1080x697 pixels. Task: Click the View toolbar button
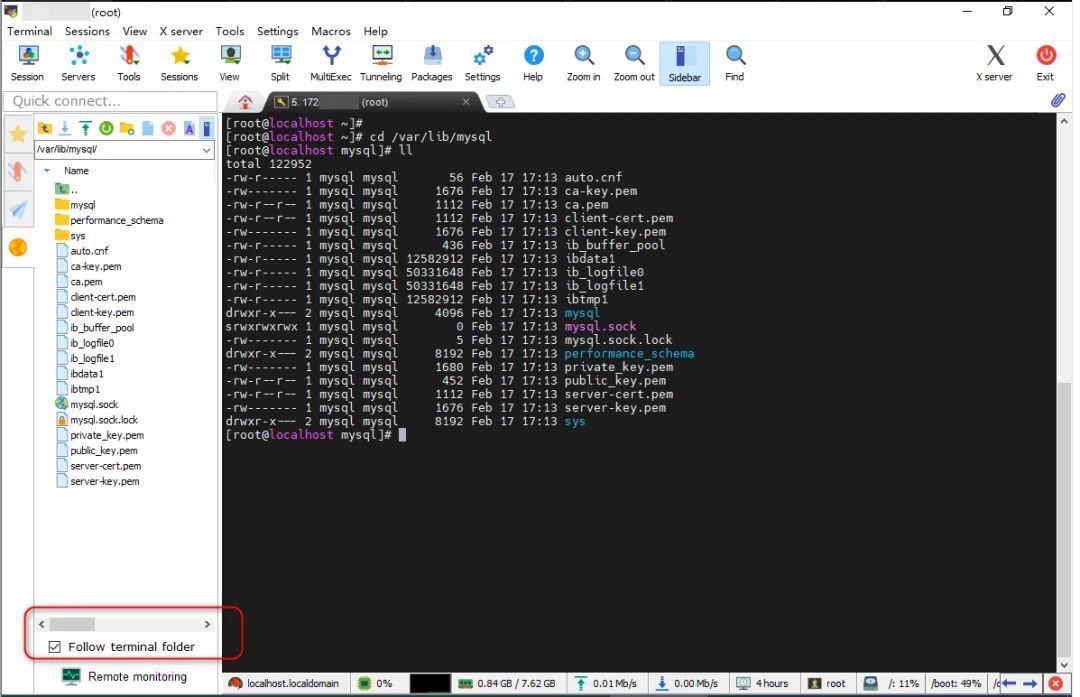pyautogui.click(x=229, y=63)
